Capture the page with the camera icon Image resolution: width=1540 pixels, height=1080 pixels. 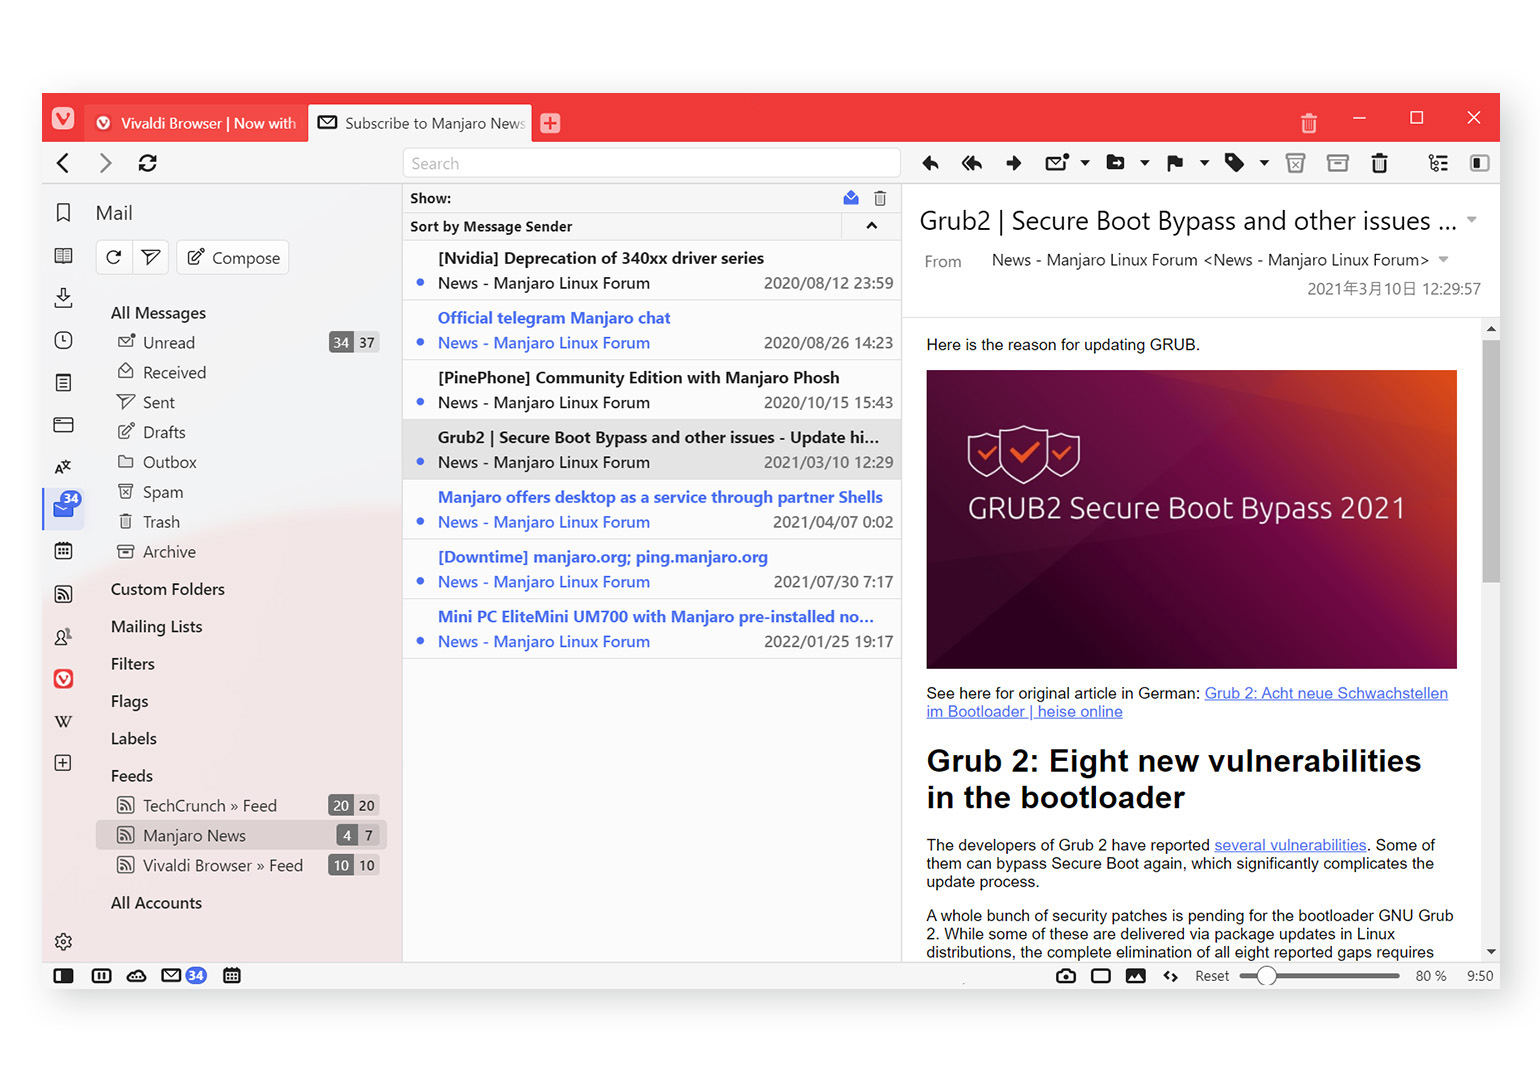[1066, 976]
